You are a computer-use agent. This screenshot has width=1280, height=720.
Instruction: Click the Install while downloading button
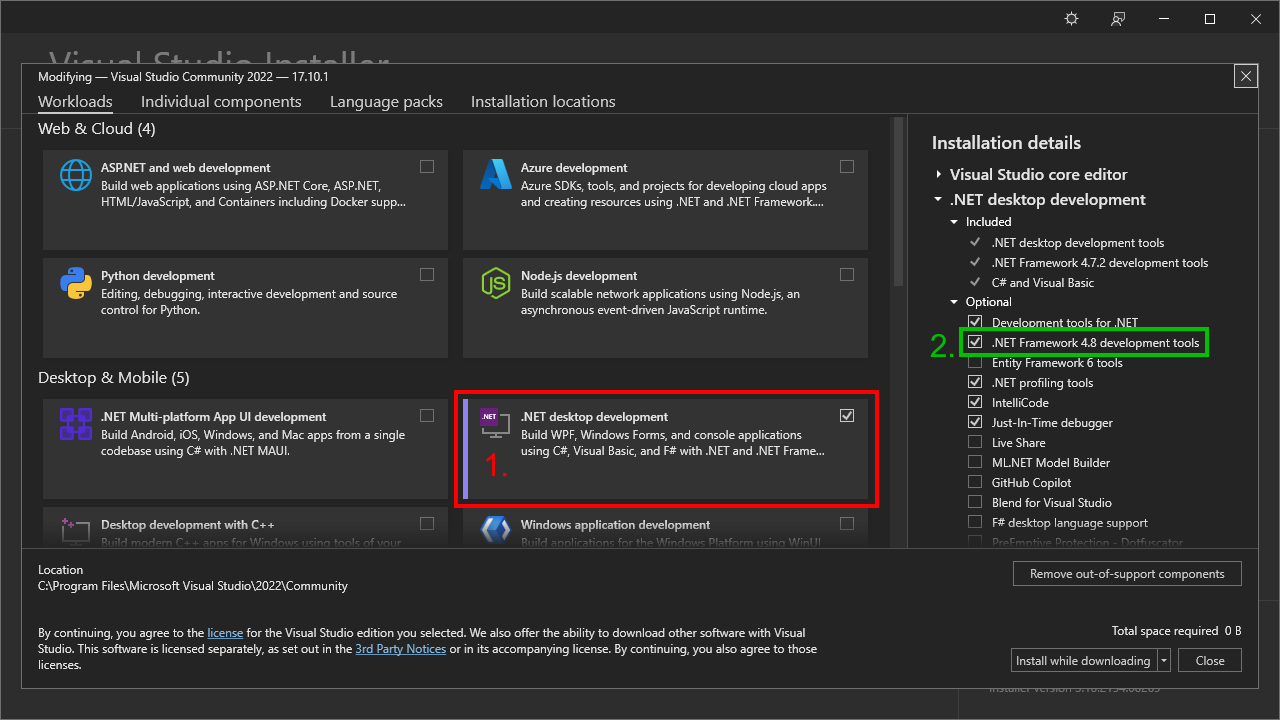[x=1083, y=660]
